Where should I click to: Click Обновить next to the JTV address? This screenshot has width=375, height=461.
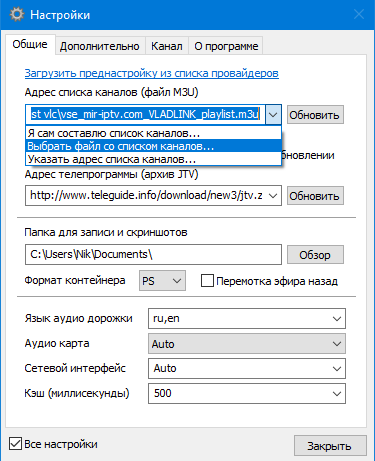(x=315, y=196)
